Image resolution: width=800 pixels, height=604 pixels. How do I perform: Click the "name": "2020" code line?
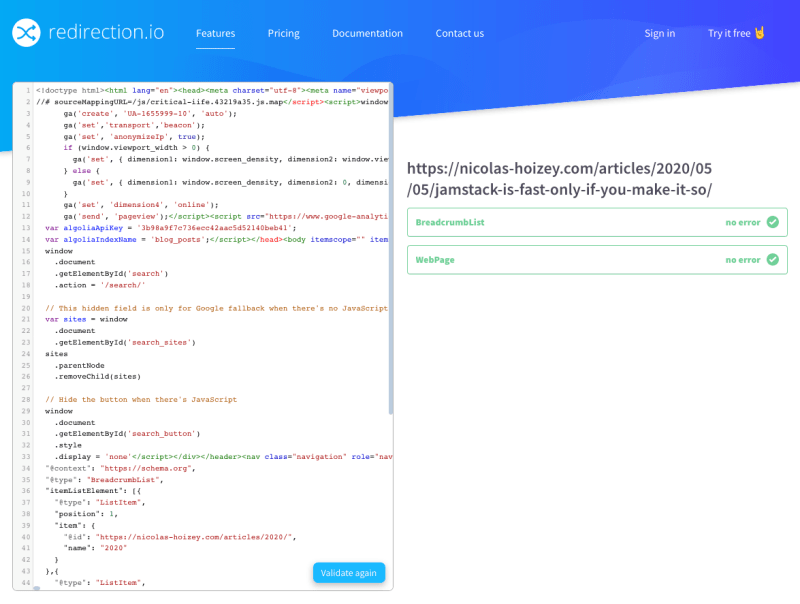[x=95, y=548]
